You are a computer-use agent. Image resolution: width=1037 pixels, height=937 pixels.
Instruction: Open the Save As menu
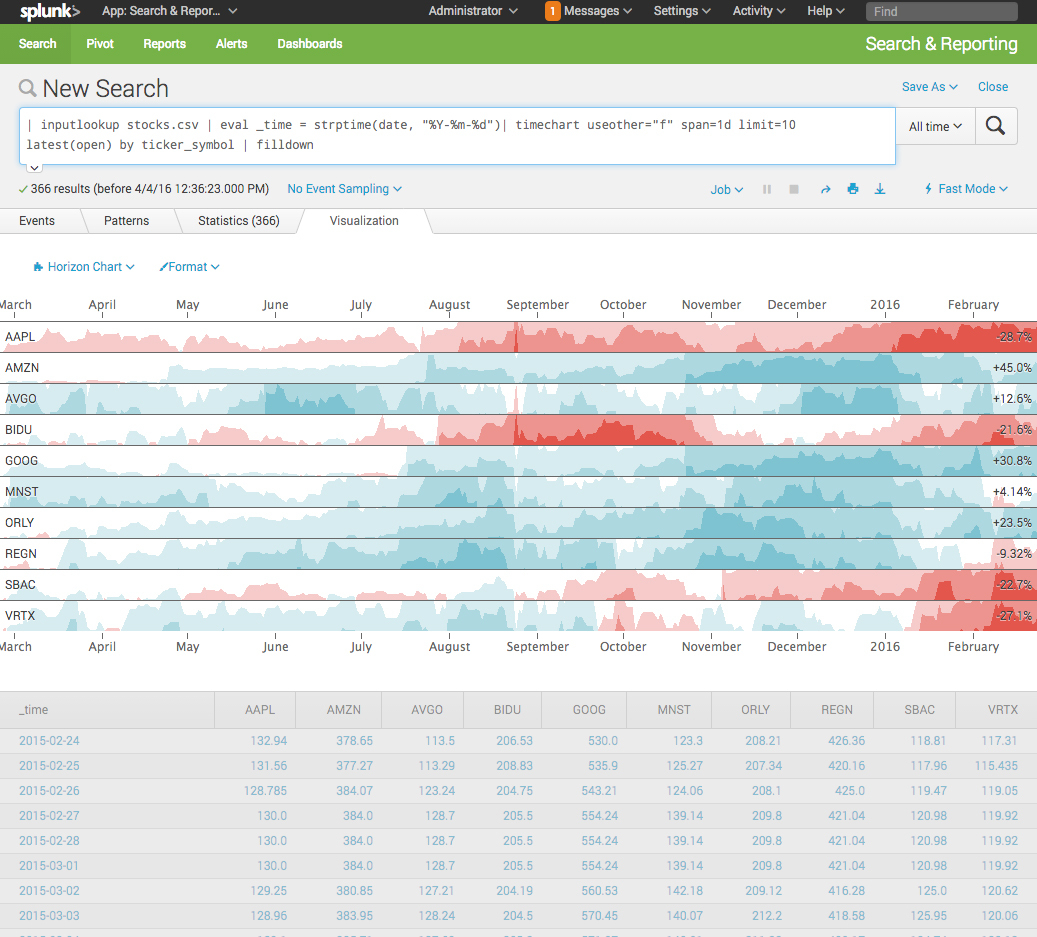(x=929, y=87)
